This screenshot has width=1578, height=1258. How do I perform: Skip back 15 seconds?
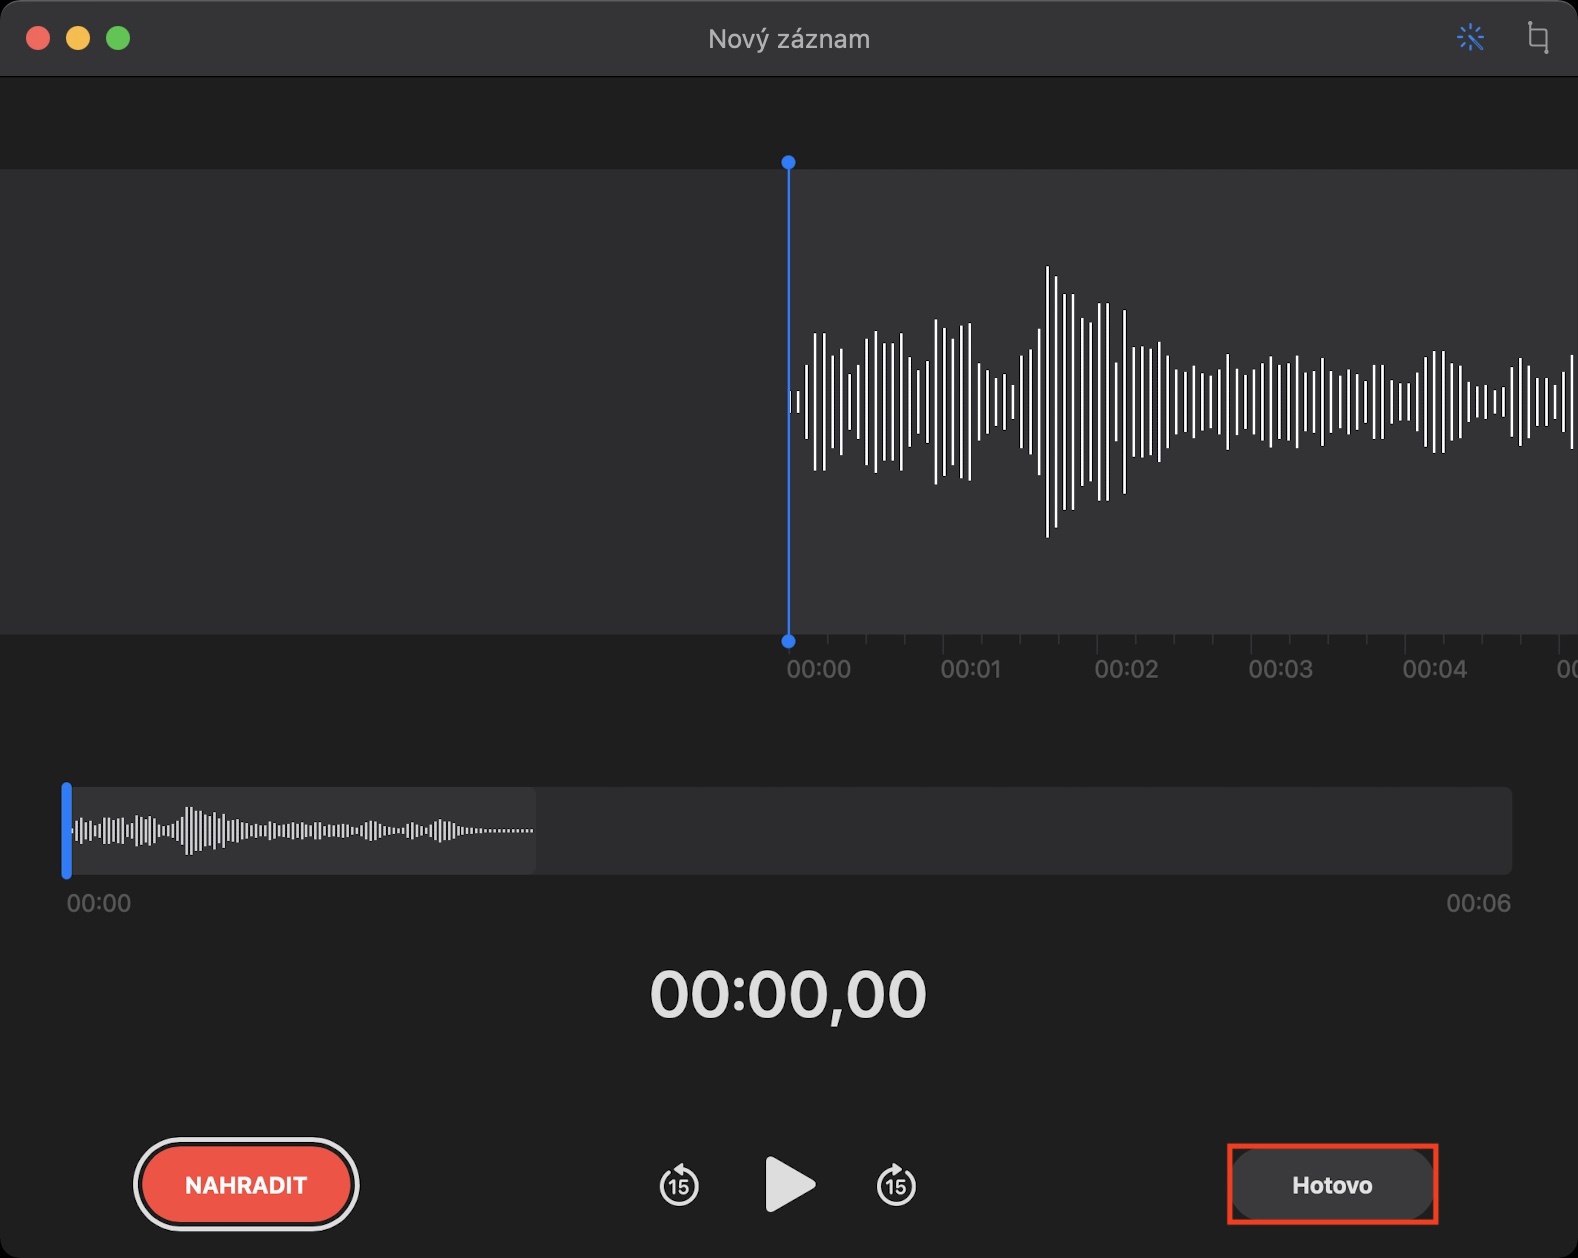coord(679,1185)
